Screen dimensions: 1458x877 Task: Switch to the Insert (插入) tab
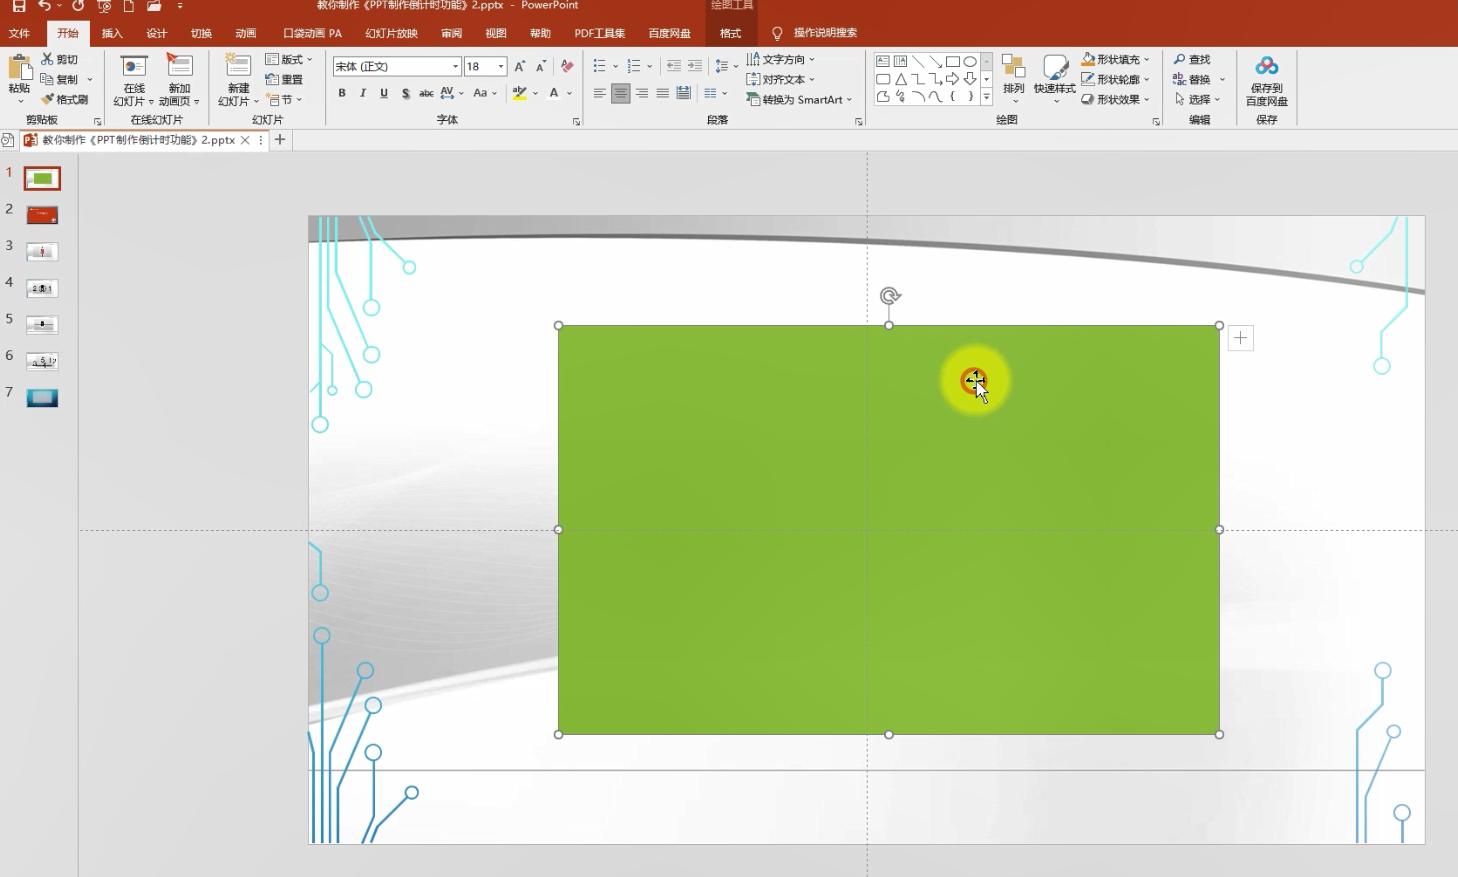tap(112, 33)
